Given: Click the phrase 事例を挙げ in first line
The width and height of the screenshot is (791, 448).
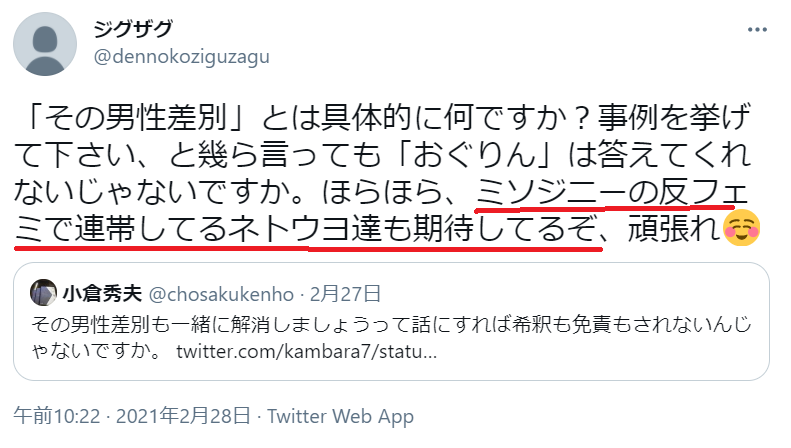Looking at the screenshot, I should [674, 117].
